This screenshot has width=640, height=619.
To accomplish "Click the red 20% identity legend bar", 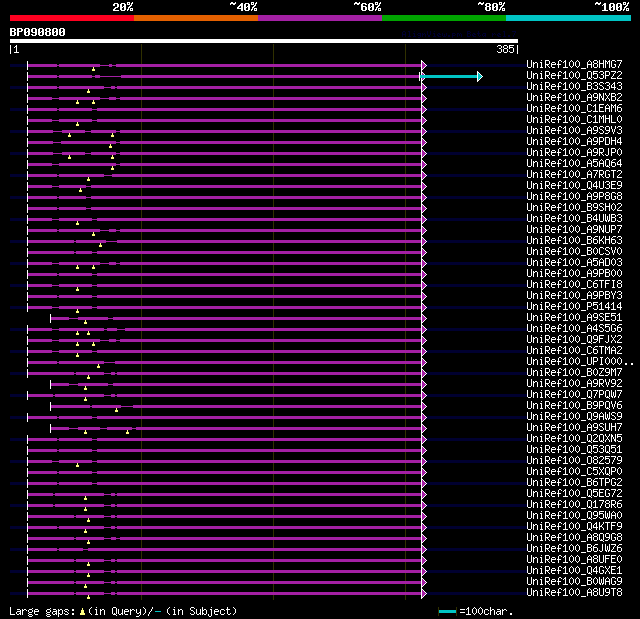I will [72, 18].
